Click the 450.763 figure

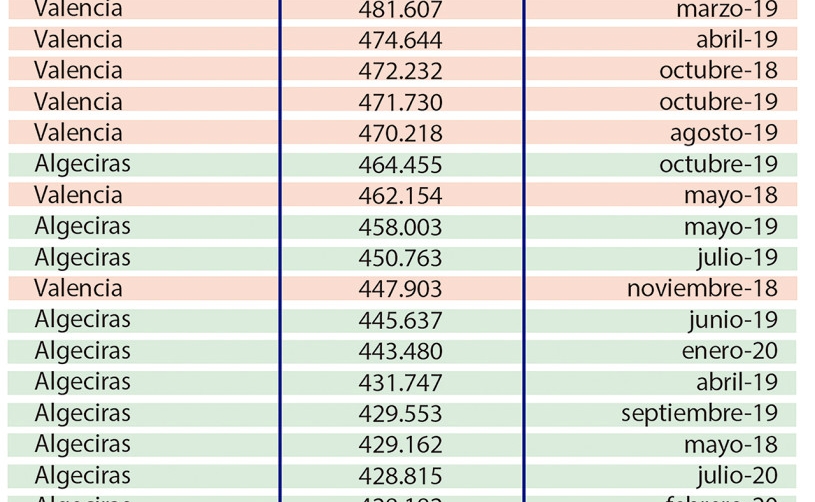400,258
